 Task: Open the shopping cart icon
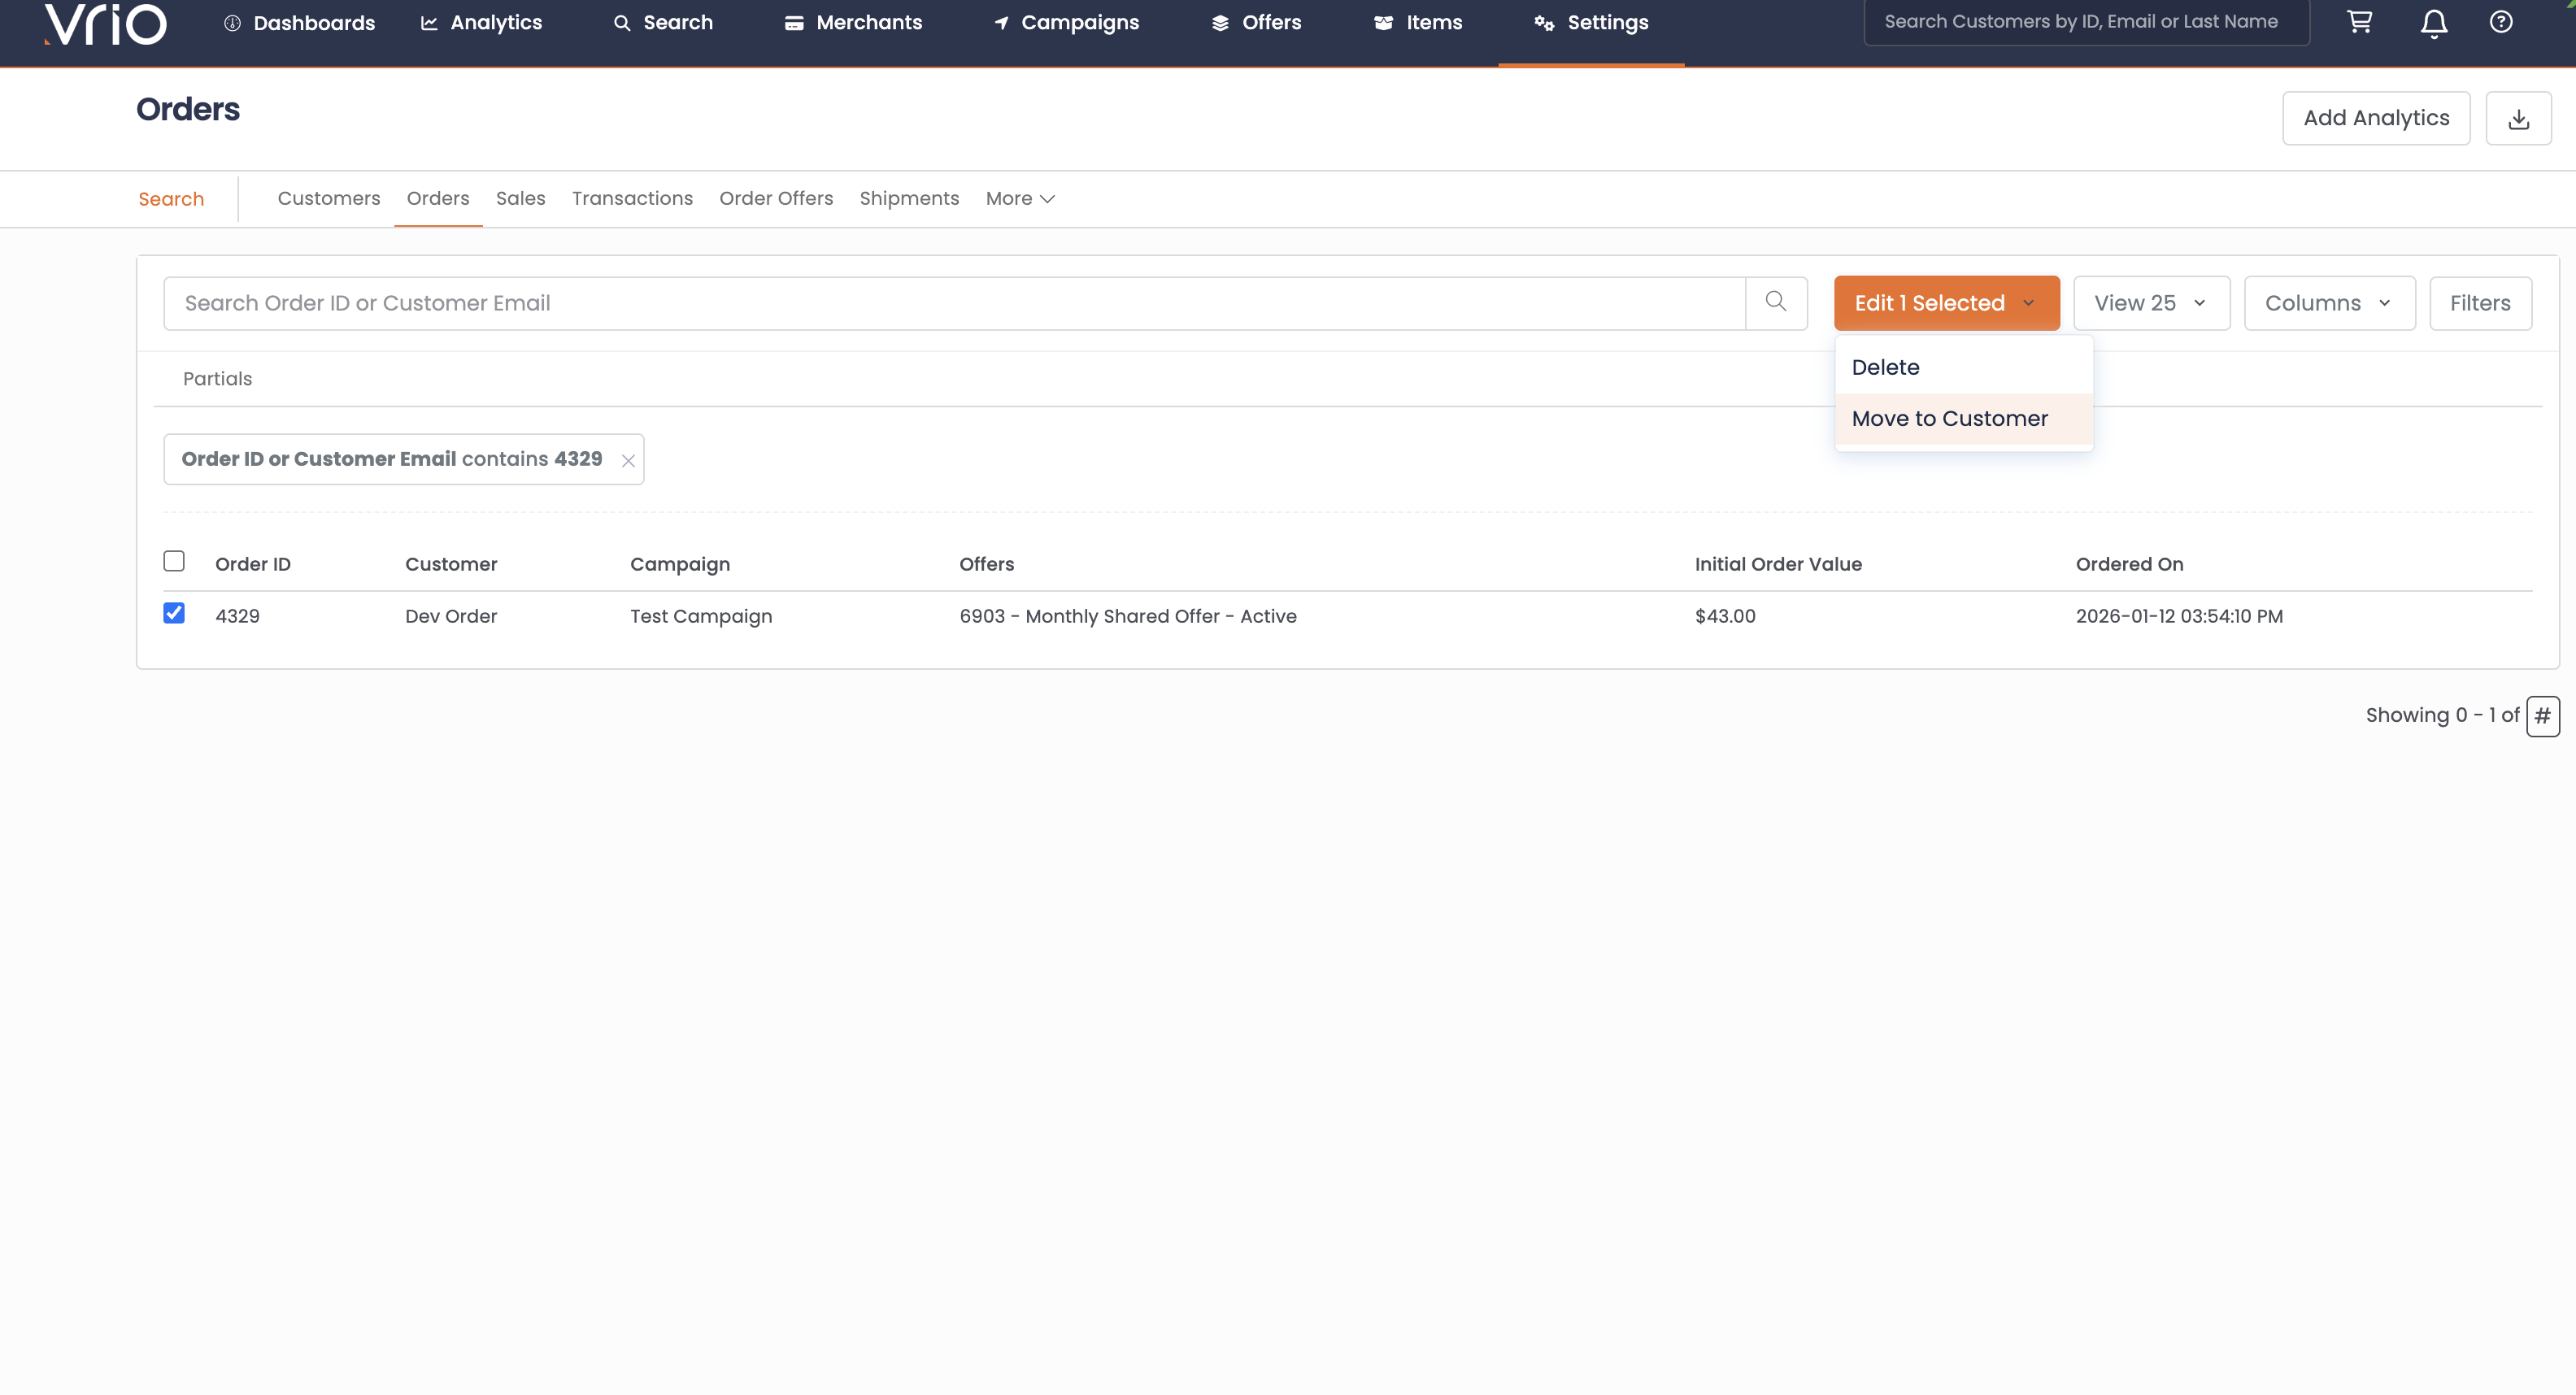[x=2360, y=22]
